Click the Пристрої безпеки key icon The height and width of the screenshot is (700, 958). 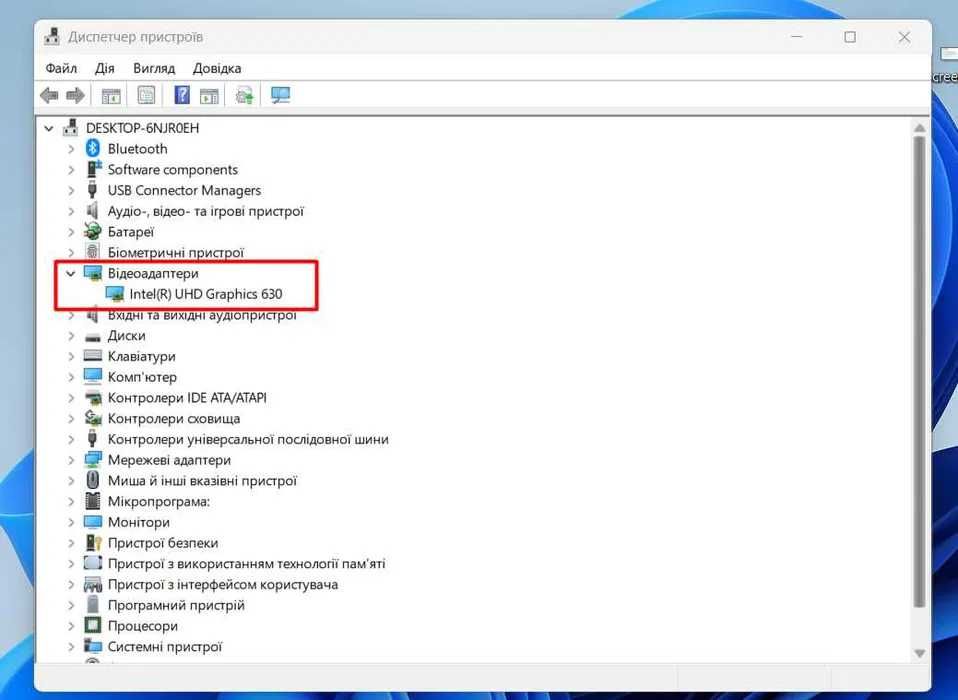pos(93,542)
